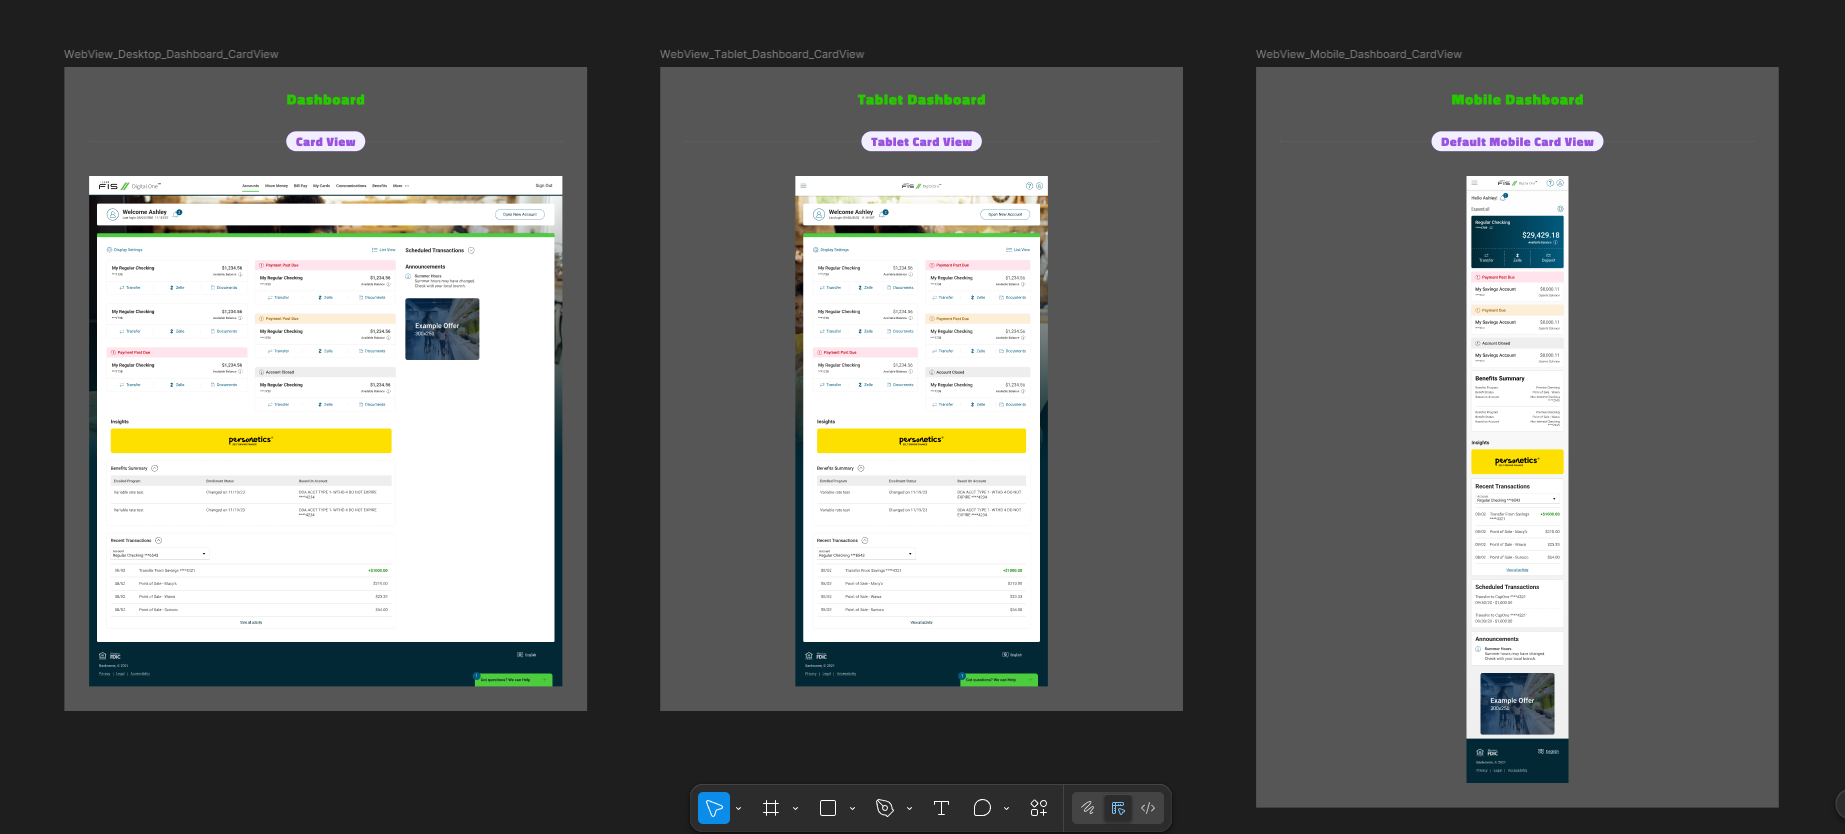Switch to Design mode
This screenshot has width=1845, height=834.
(1118, 808)
